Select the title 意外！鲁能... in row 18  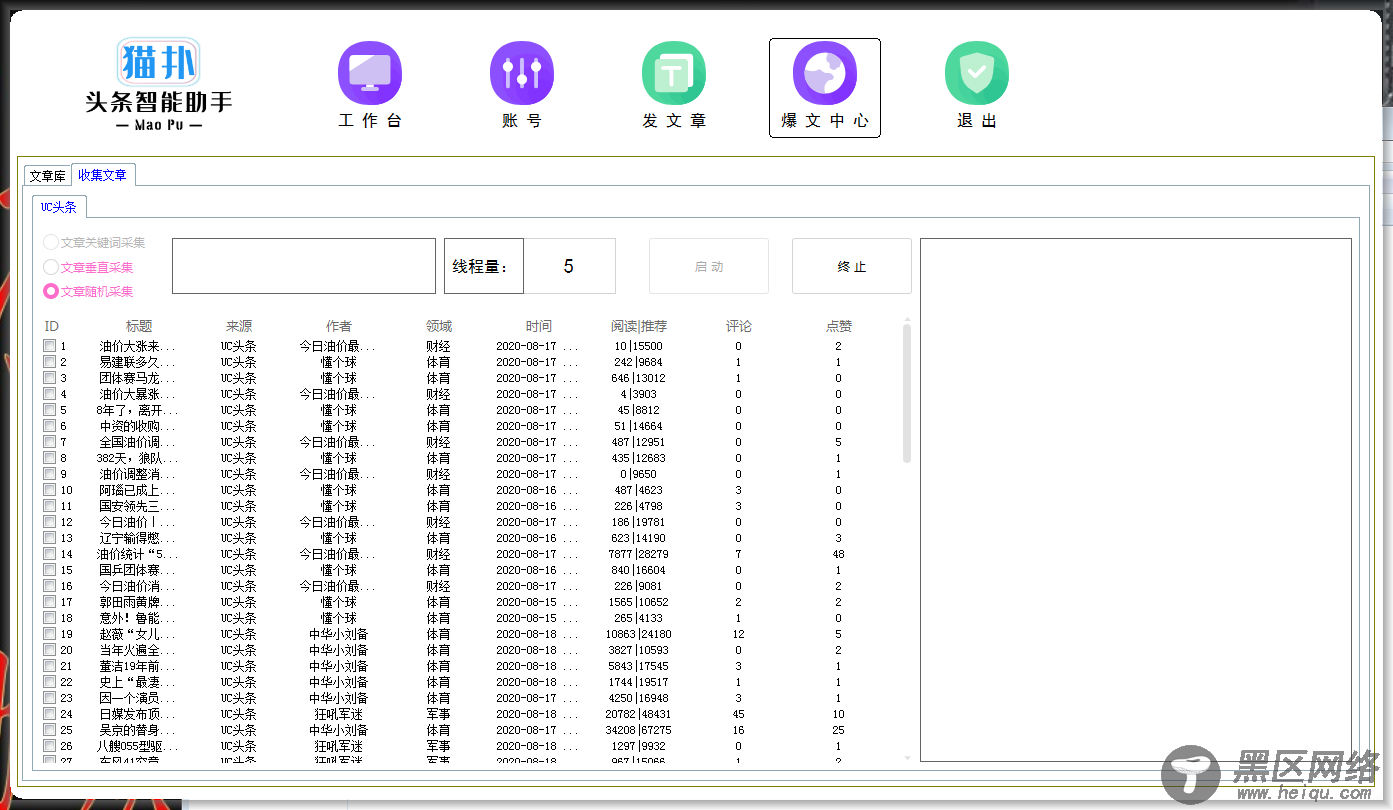[x=138, y=618]
